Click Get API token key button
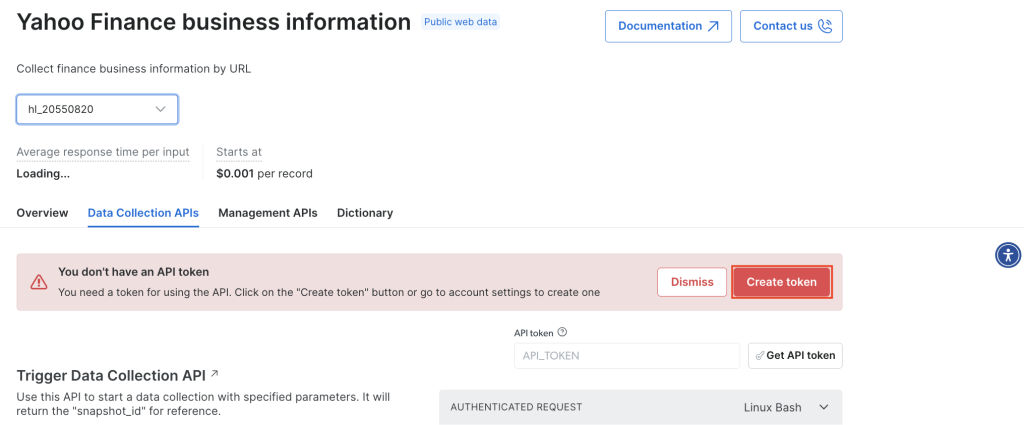The width and height of the screenshot is (1024, 425). pos(794,356)
